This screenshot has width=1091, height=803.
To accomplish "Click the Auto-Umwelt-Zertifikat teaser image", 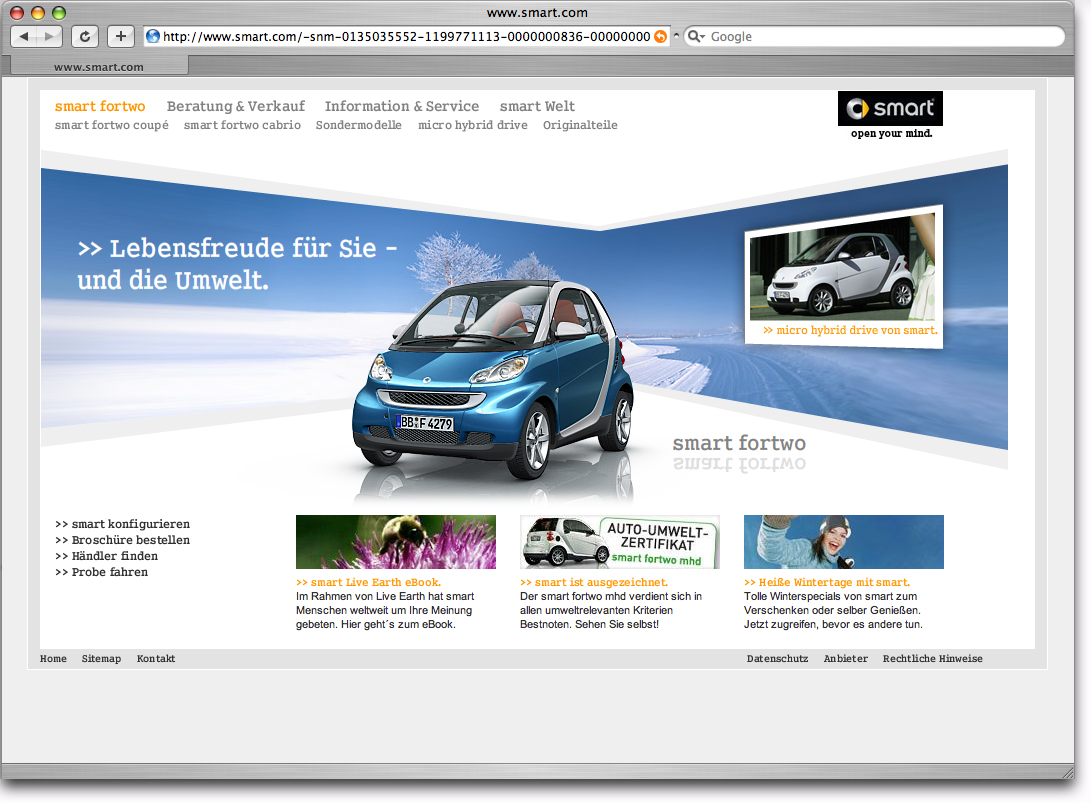I will click(620, 542).
